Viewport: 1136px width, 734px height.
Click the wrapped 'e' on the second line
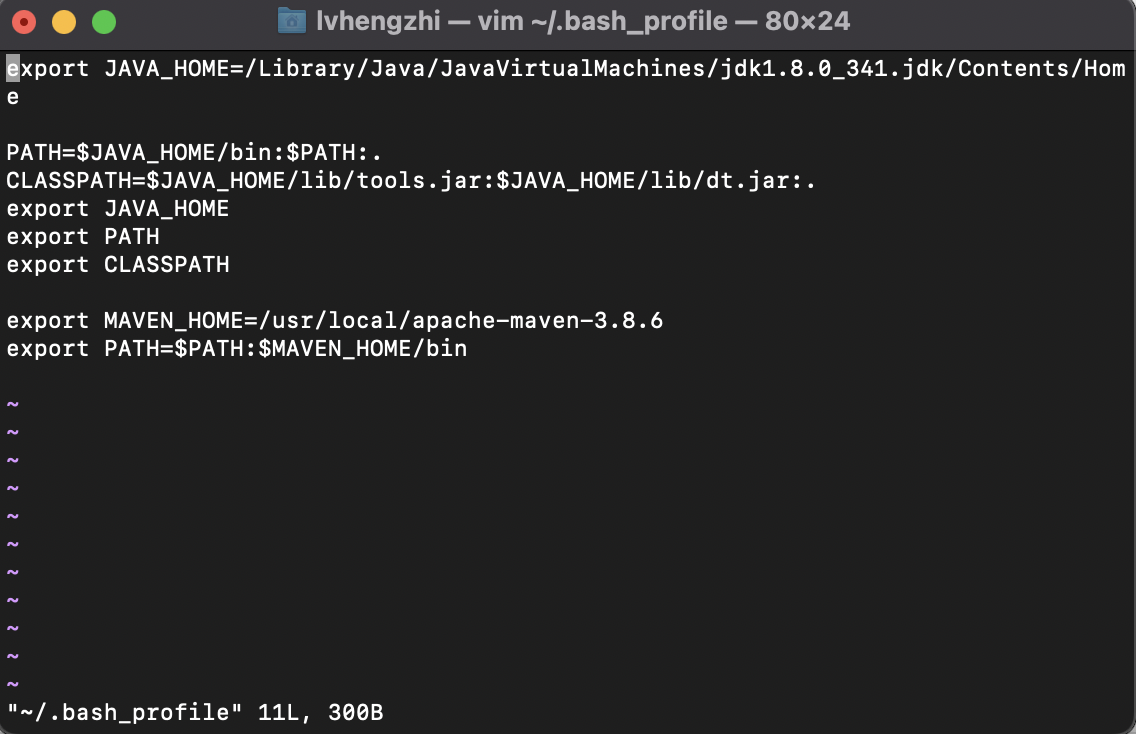[13, 97]
